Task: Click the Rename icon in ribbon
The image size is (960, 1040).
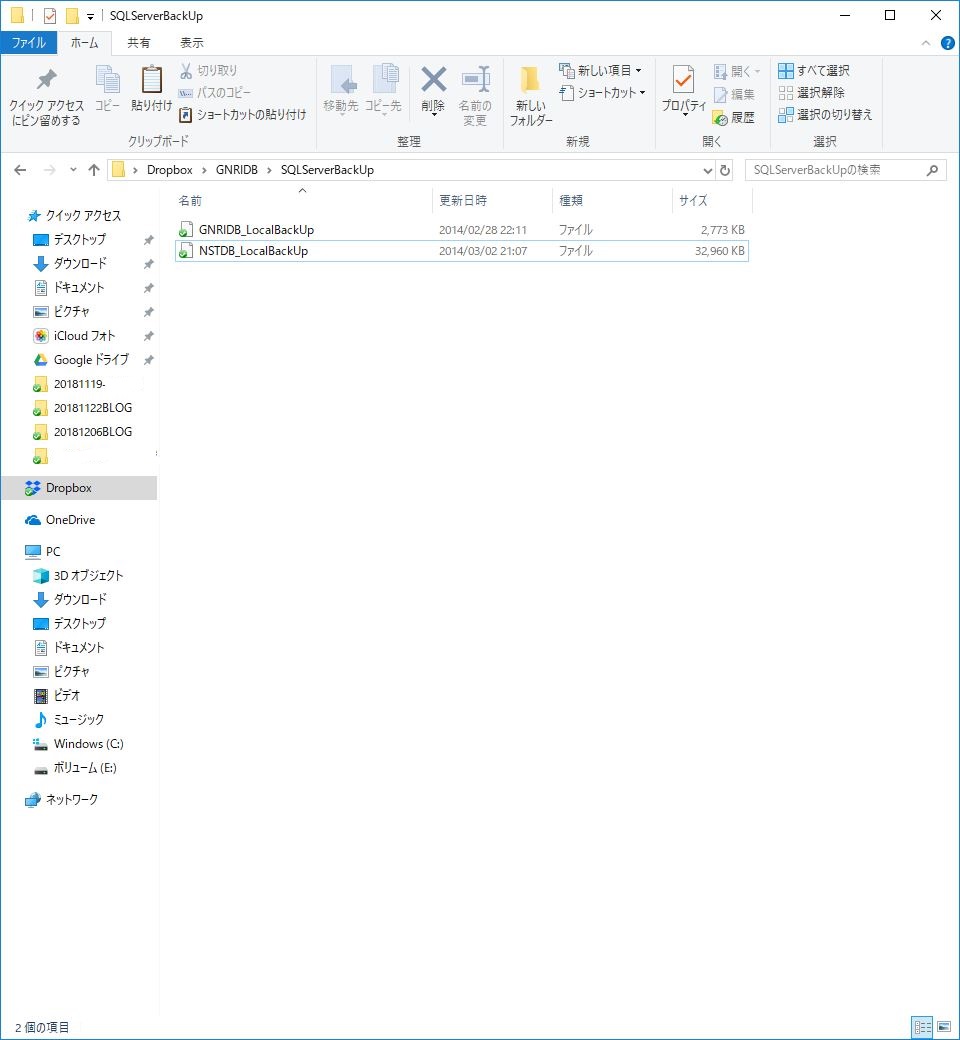Action: click(x=475, y=80)
